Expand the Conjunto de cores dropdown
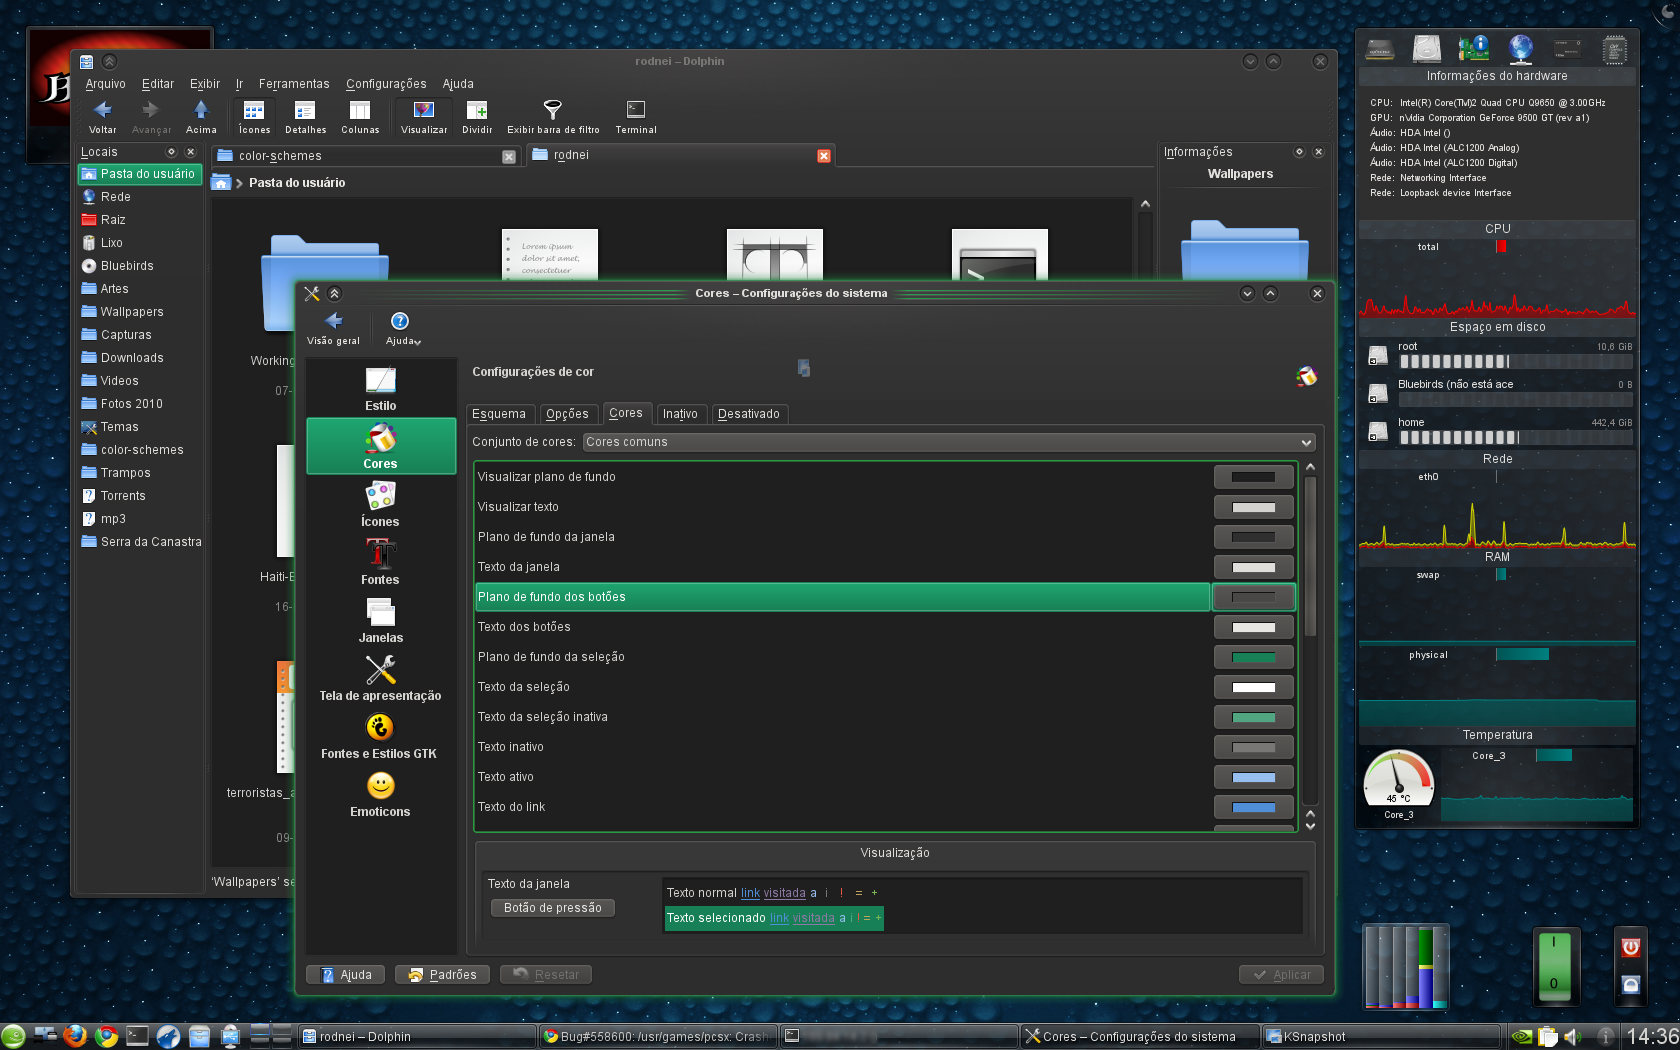Viewport: 1680px width, 1050px height. click(x=948, y=442)
